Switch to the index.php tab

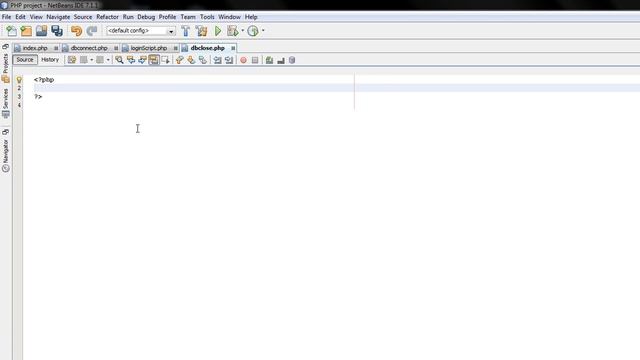[35, 48]
